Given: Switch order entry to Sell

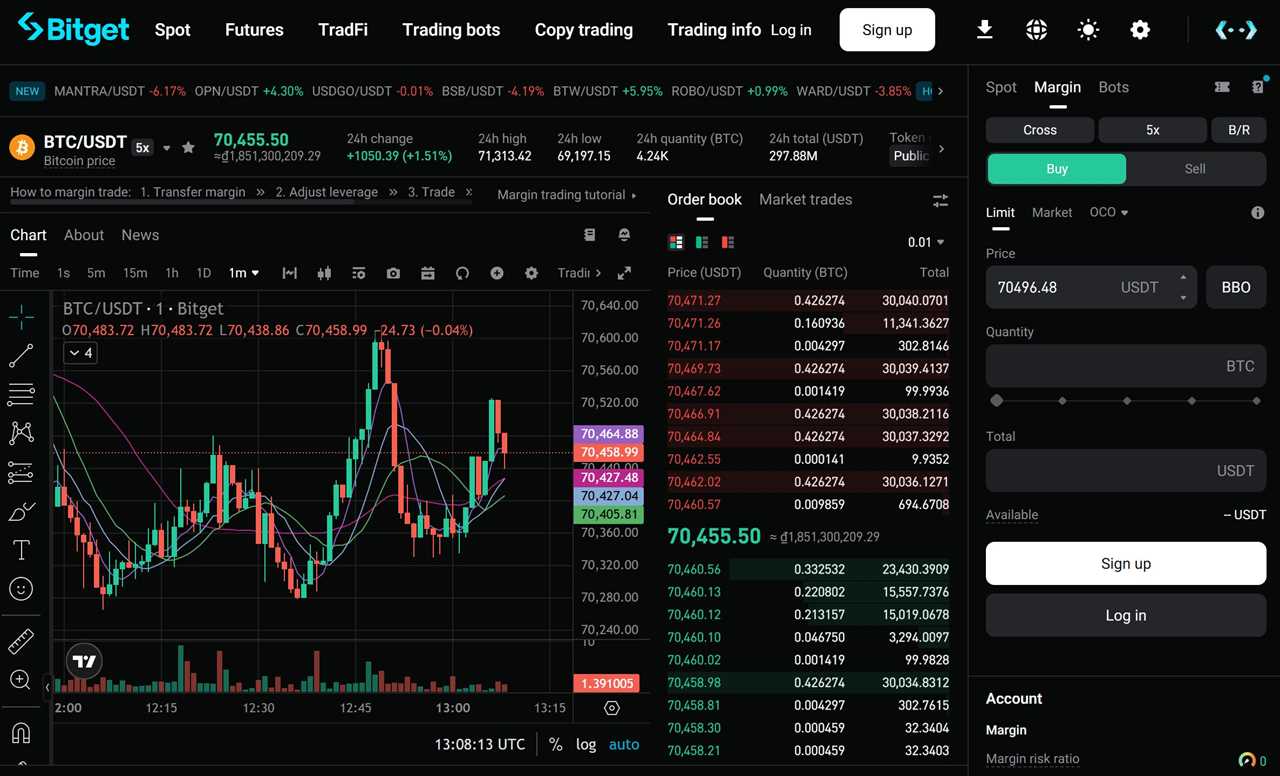Looking at the screenshot, I should point(1194,168).
